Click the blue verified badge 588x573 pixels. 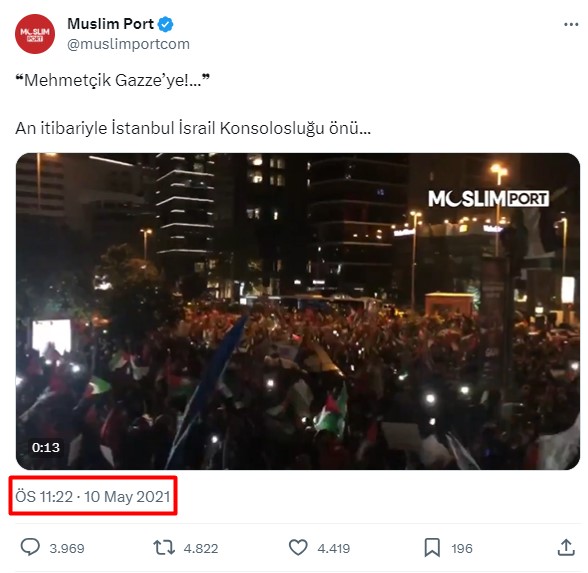(165, 24)
